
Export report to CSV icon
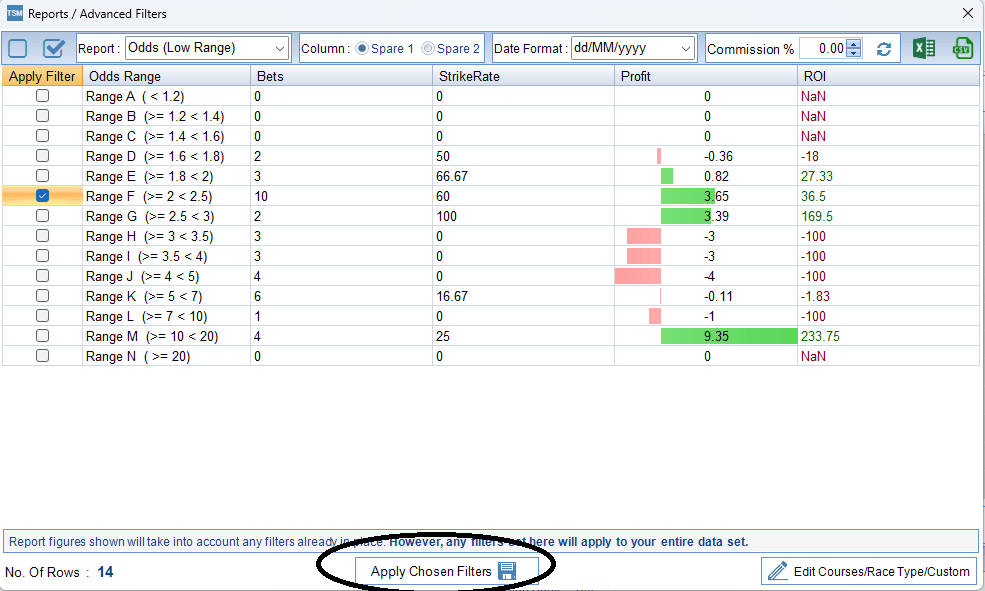click(x=962, y=48)
